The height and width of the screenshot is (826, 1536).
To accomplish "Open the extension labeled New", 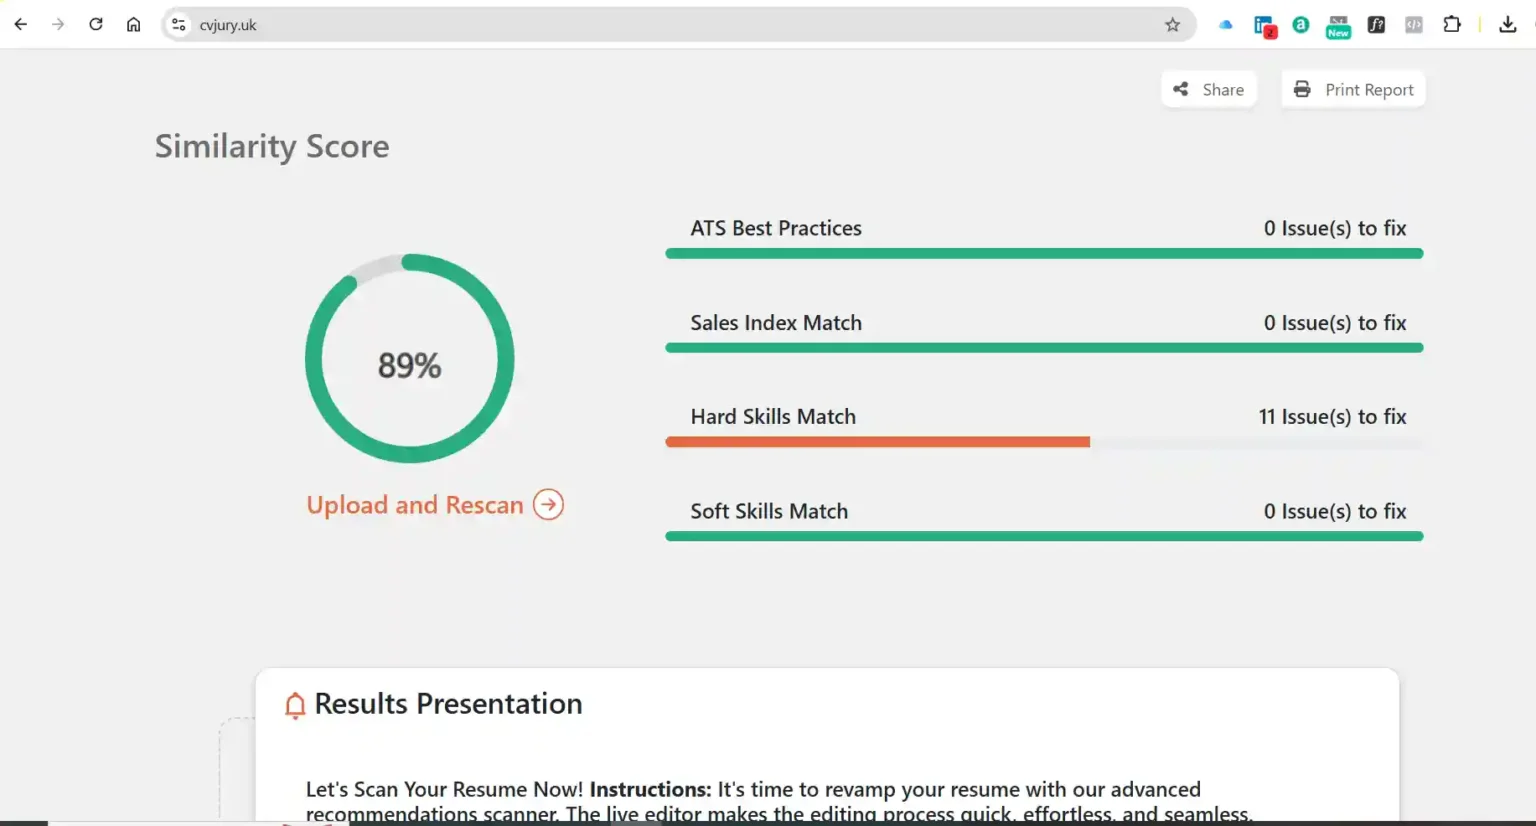I will (x=1338, y=25).
